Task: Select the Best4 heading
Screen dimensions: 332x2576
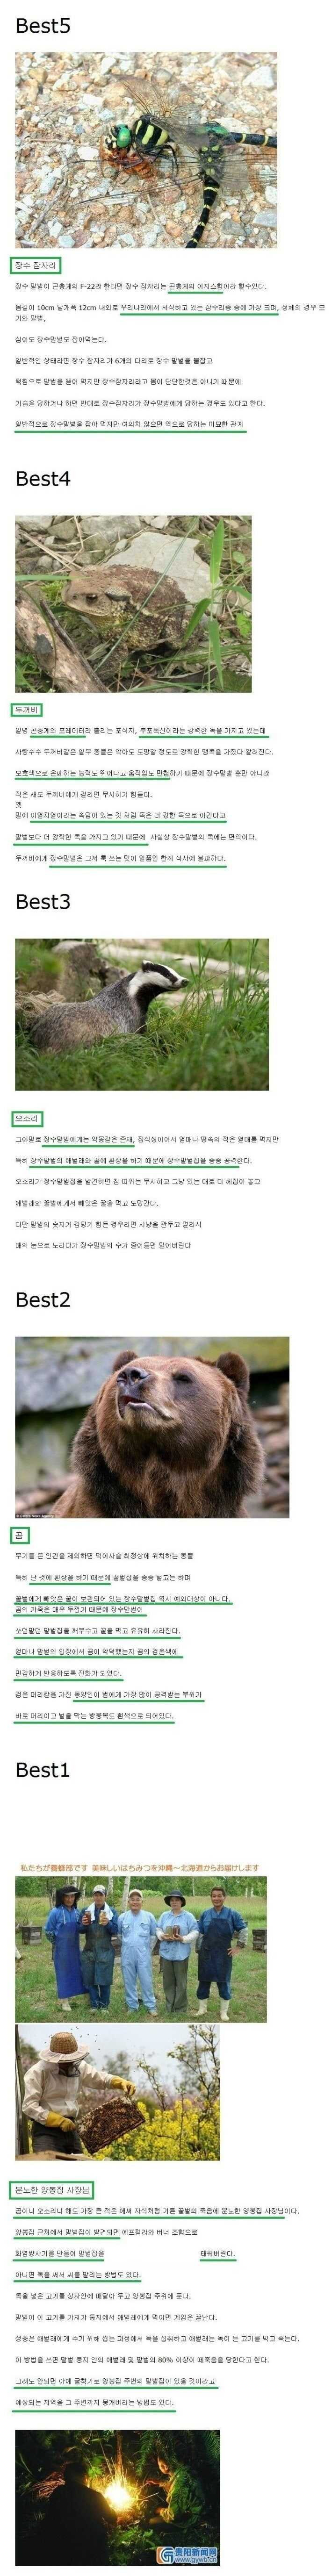Action: (43, 478)
